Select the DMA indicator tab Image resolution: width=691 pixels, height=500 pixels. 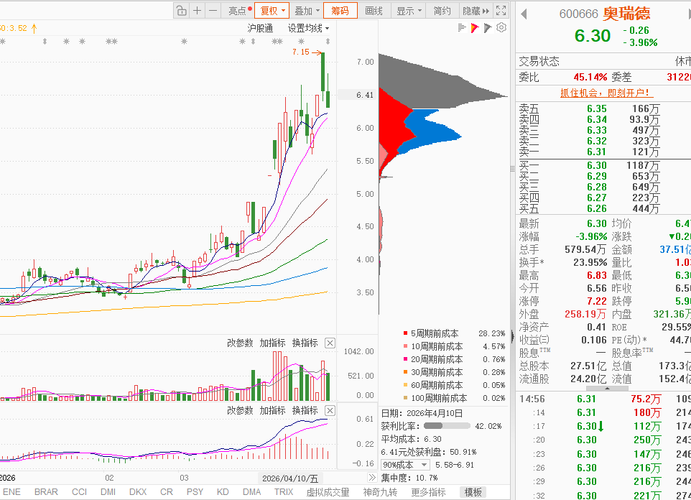tap(252, 492)
